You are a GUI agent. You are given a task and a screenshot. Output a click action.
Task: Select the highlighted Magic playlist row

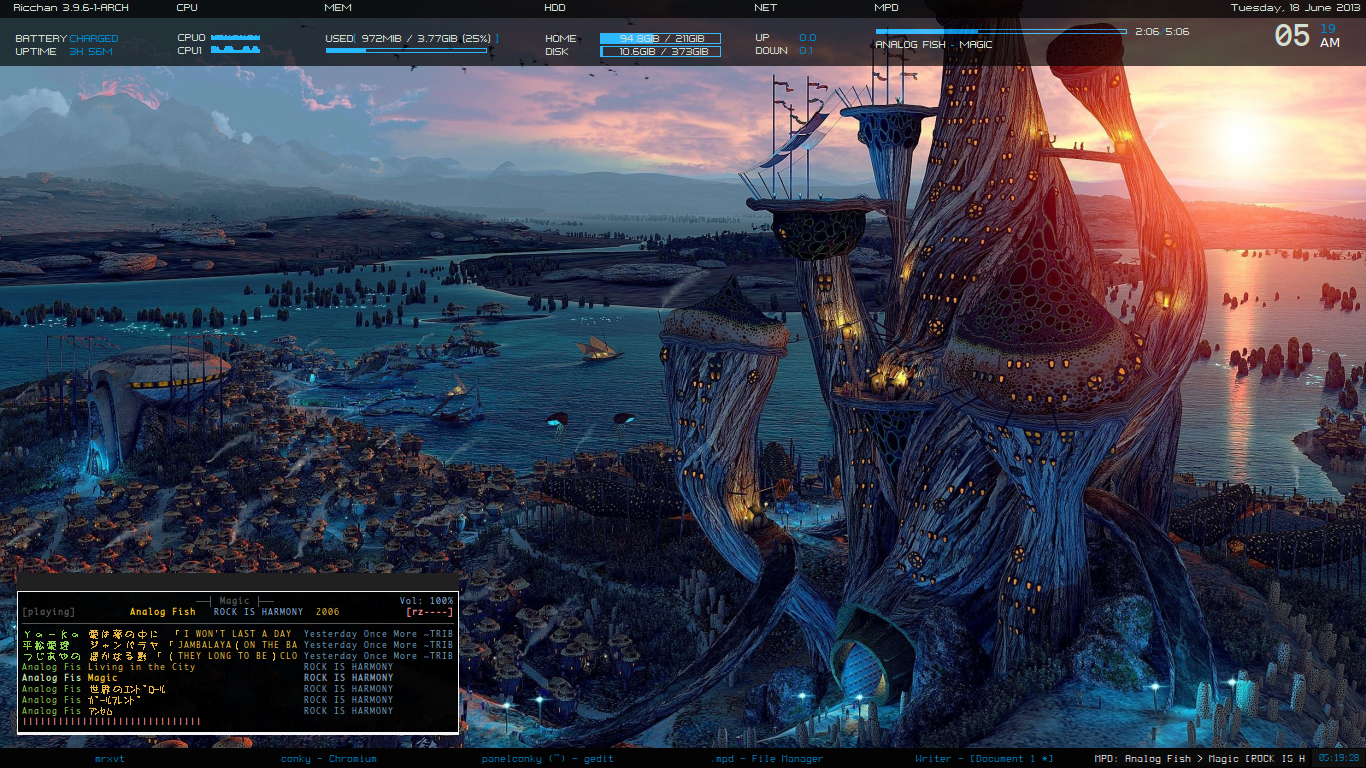[237, 678]
